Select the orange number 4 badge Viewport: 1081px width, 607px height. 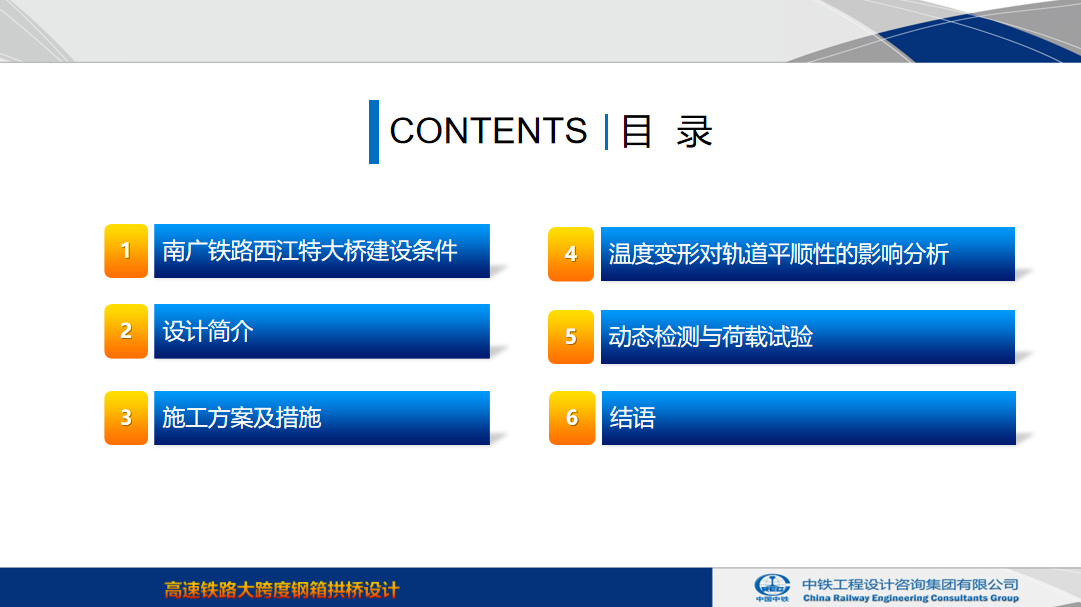pyautogui.click(x=571, y=254)
